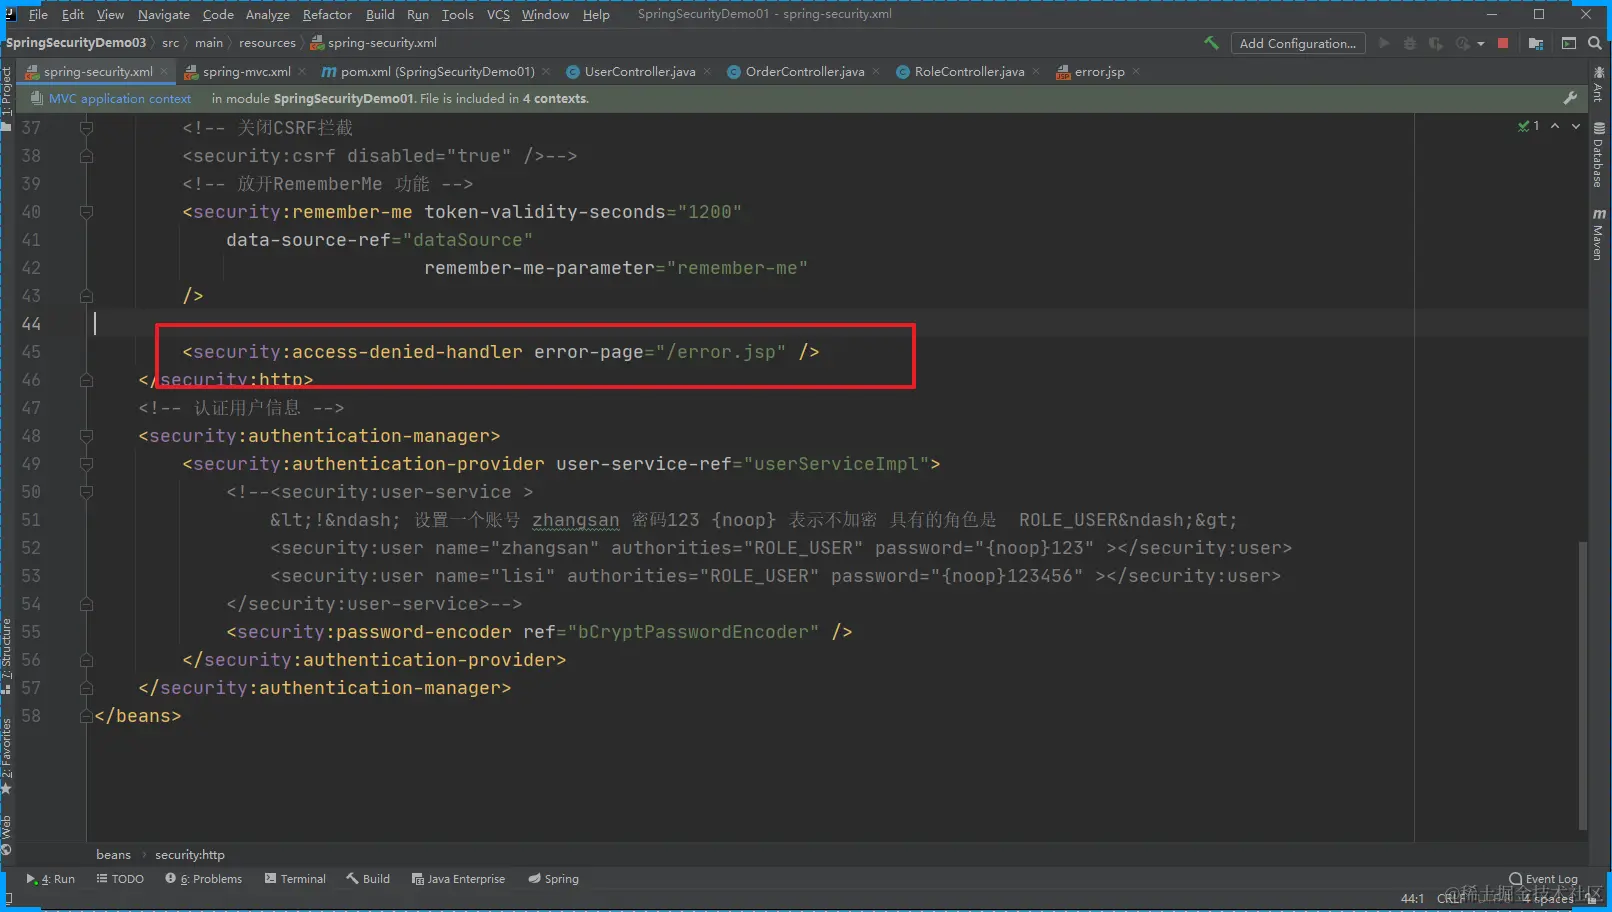The height and width of the screenshot is (912, 1612).
Task: Open the File menu
Action: pyautogui.click(x=38, y=14)
